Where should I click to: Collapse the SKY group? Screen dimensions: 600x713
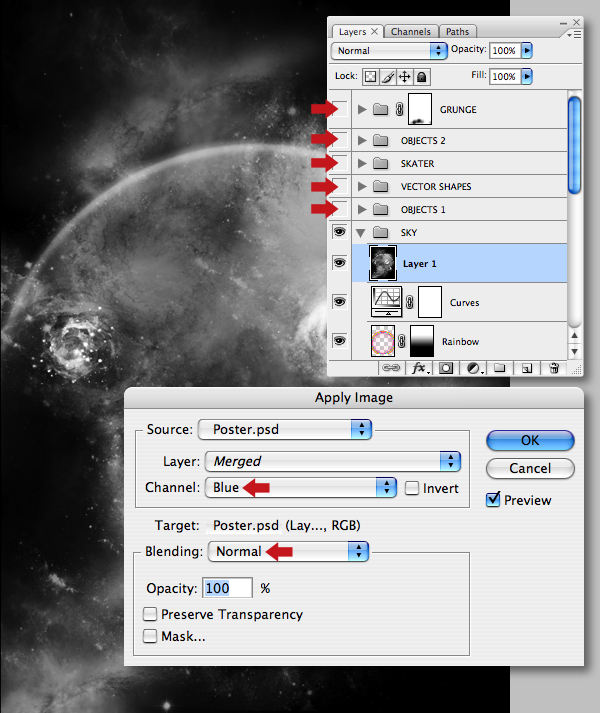click(x=361, y=233)
